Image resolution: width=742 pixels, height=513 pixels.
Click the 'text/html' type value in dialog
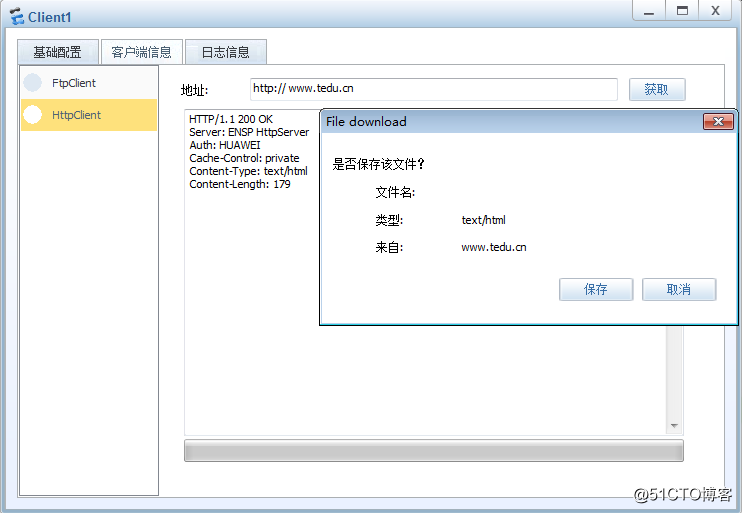click(x=484, y=220)
